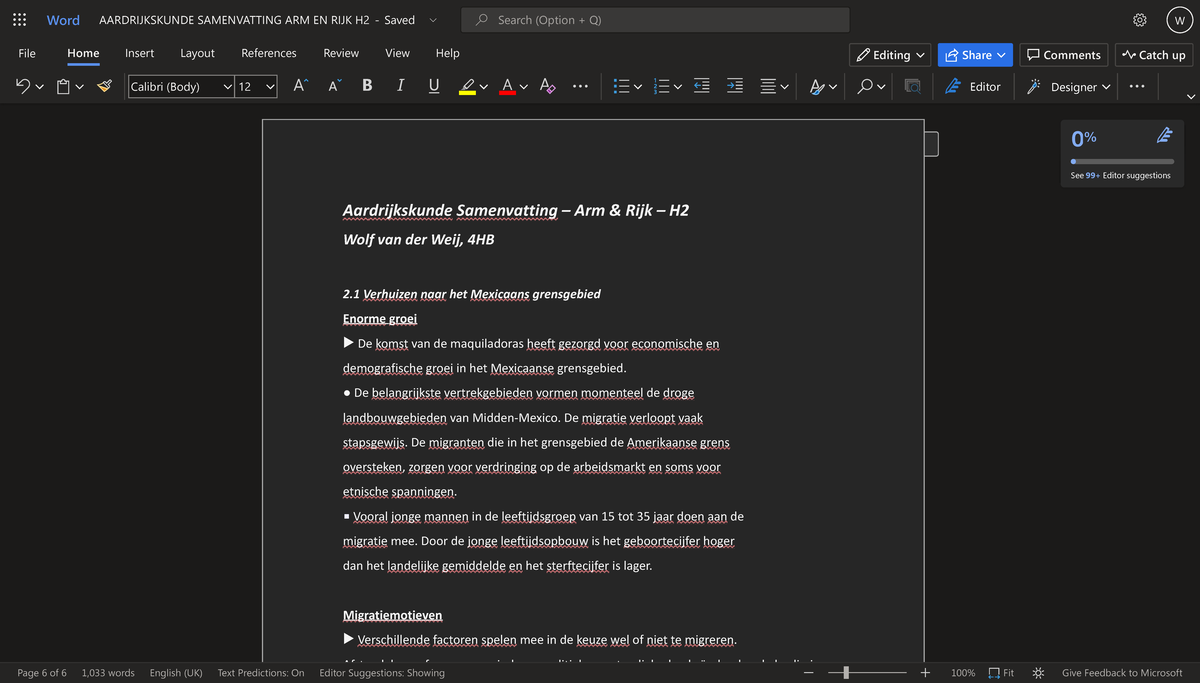This screenshot has height=683, width=1200.
Task: Open the Comments pane
Action: point(1064,55)
